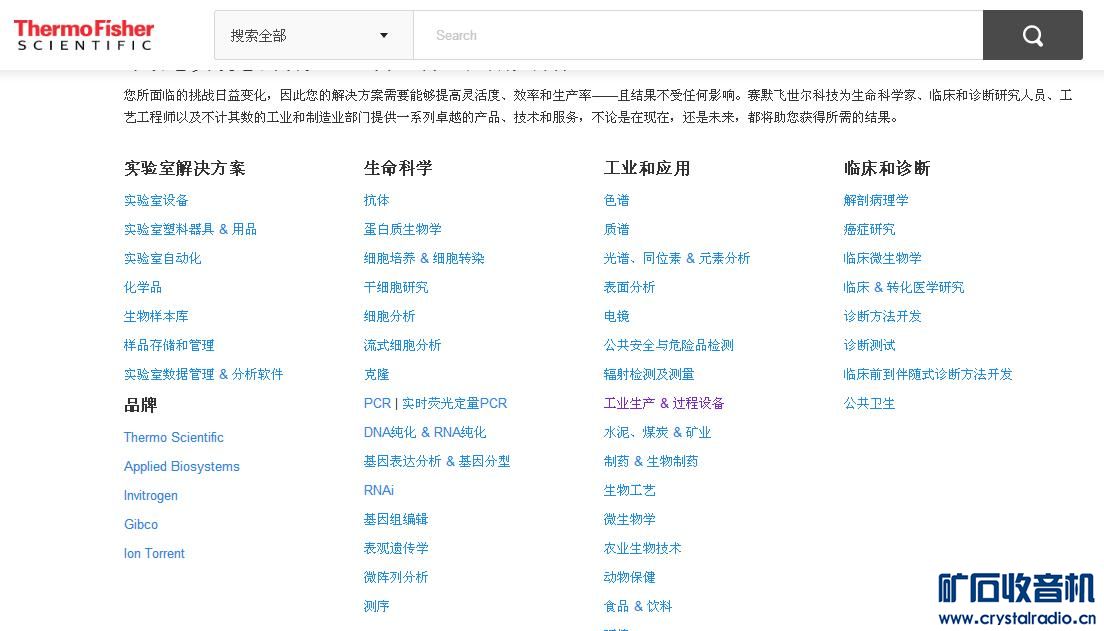The height and width of the screenshot is (631, 1104).
Task: Go to 癌症研究 page
Action: click(870, 230)
